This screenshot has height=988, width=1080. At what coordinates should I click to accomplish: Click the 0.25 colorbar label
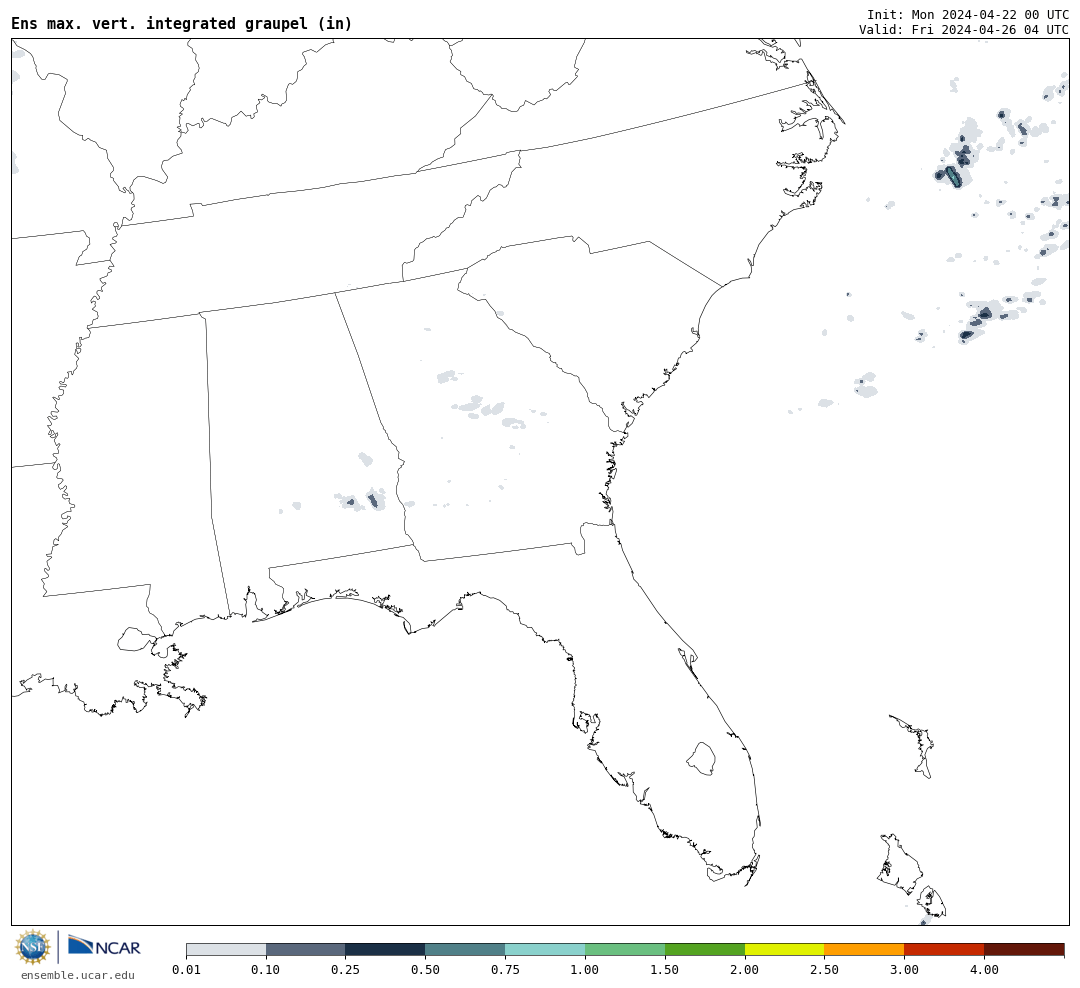[x=346, y=970]
